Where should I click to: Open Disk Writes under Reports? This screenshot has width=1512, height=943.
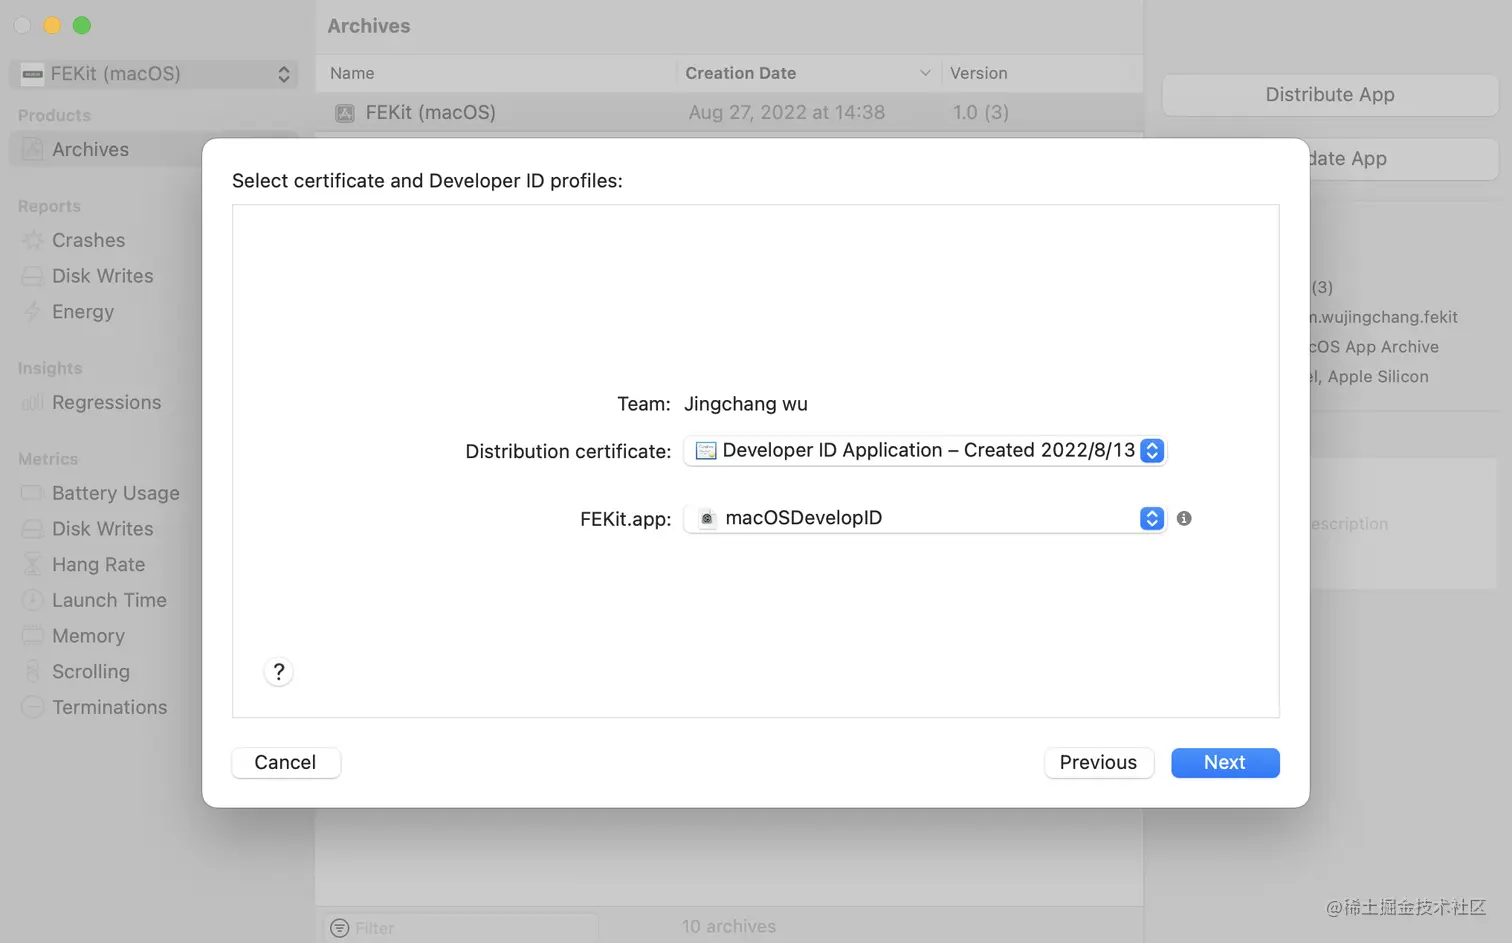pyautogui.click(x=102, y=276)
